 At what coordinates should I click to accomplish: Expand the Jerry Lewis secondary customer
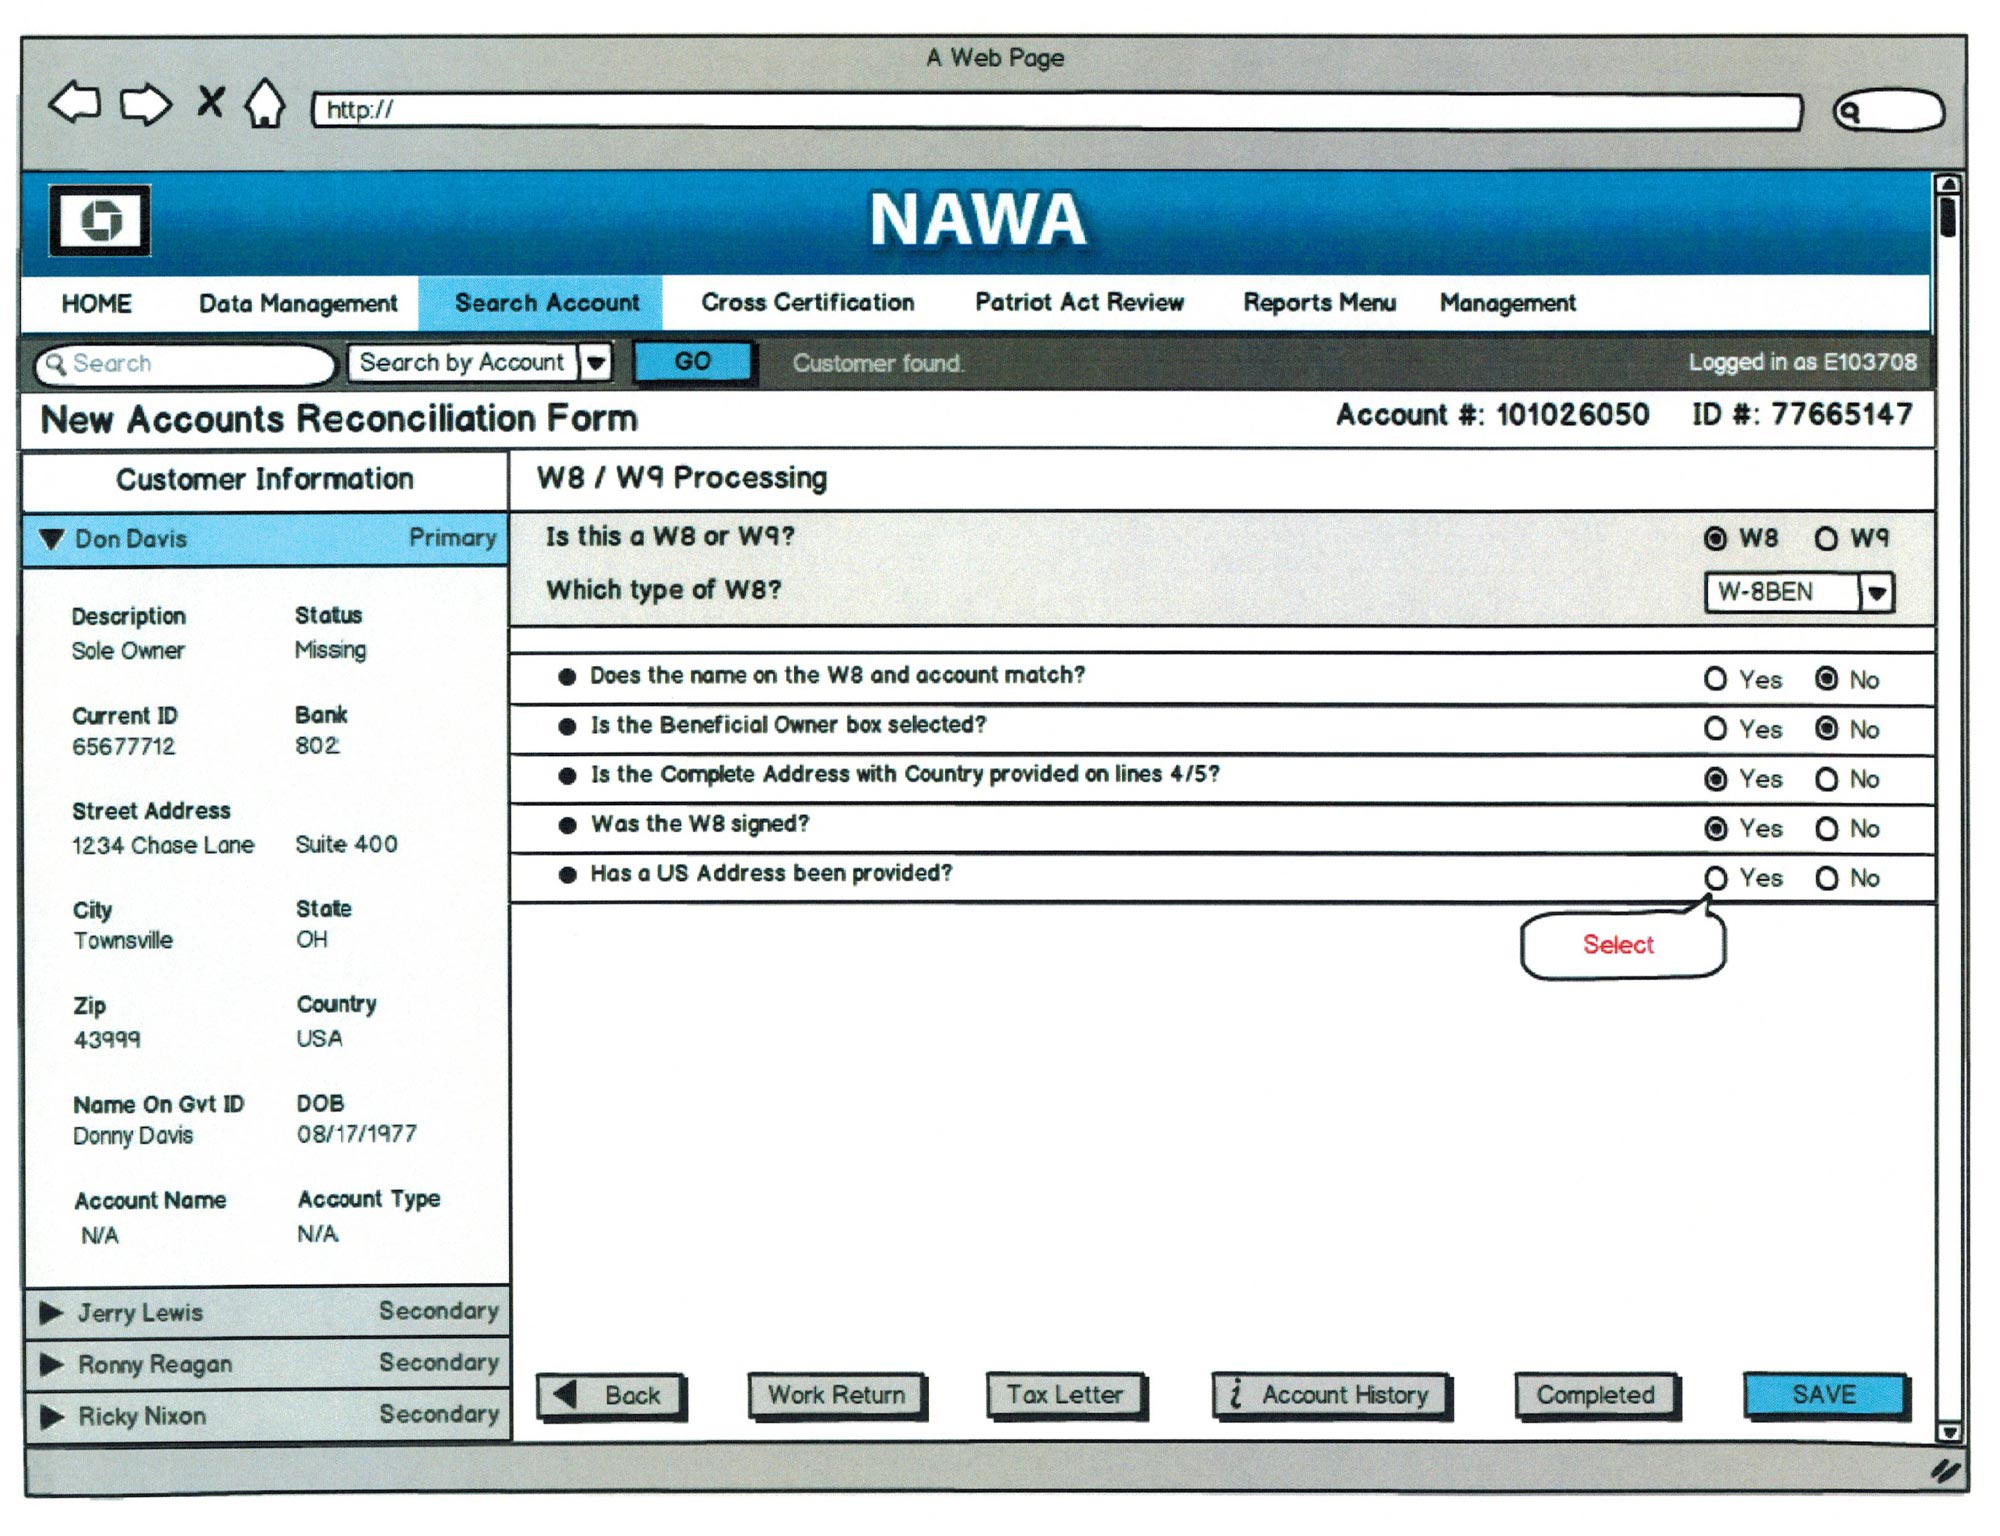coord(52,1312)
